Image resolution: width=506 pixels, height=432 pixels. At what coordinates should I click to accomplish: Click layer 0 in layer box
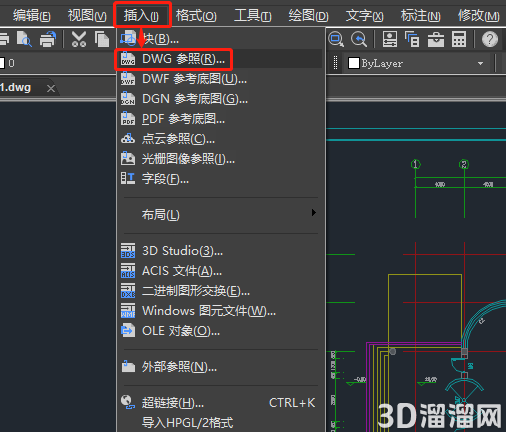coord(11,63)
